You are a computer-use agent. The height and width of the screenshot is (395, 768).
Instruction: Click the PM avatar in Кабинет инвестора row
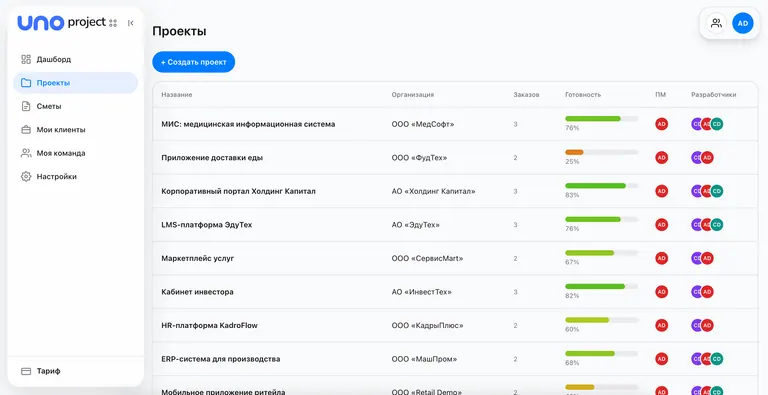pyautogui.click(x=662, y=292)
